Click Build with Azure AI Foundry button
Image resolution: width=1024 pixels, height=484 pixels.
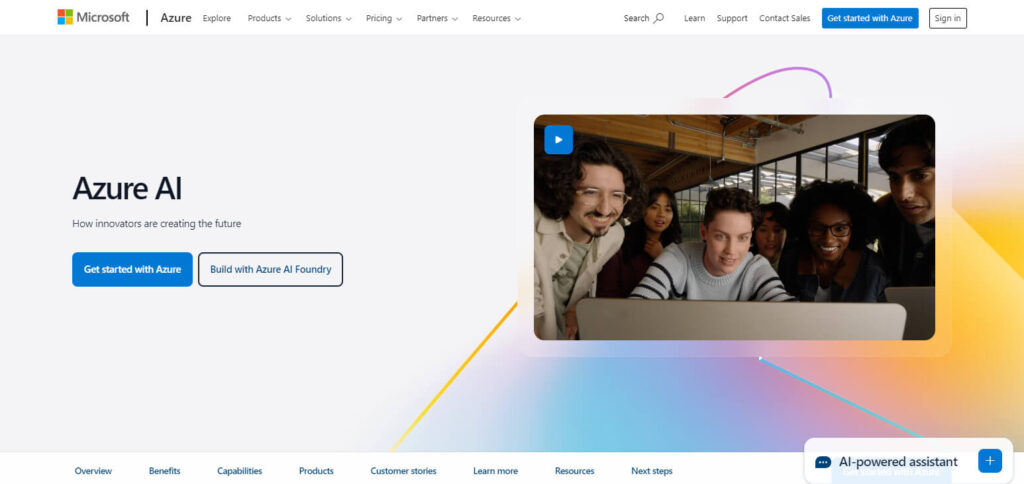coord(270,269)
